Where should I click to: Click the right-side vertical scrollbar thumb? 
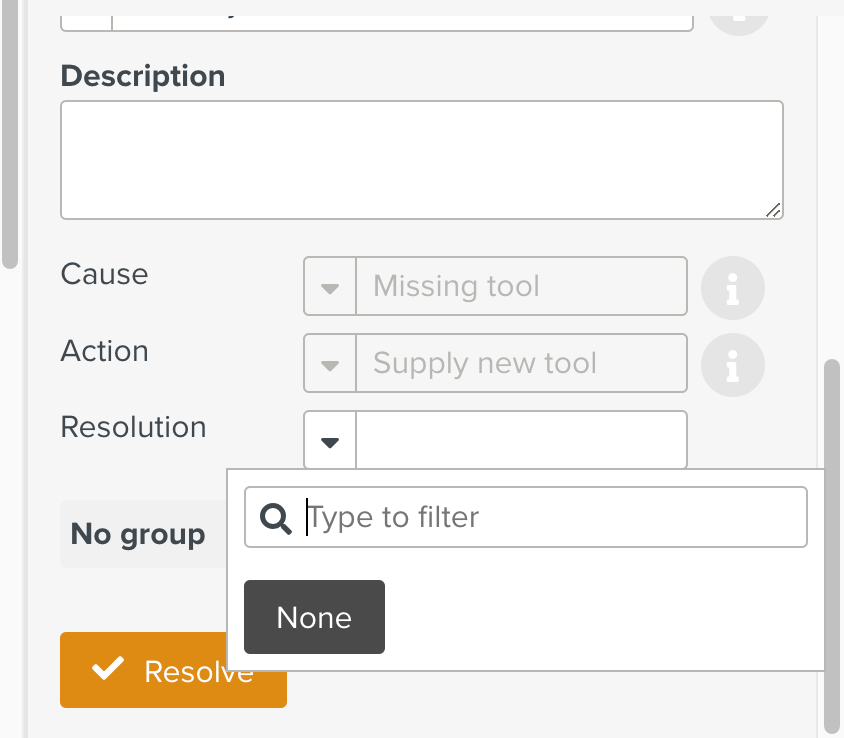click(x=832, y=540)
